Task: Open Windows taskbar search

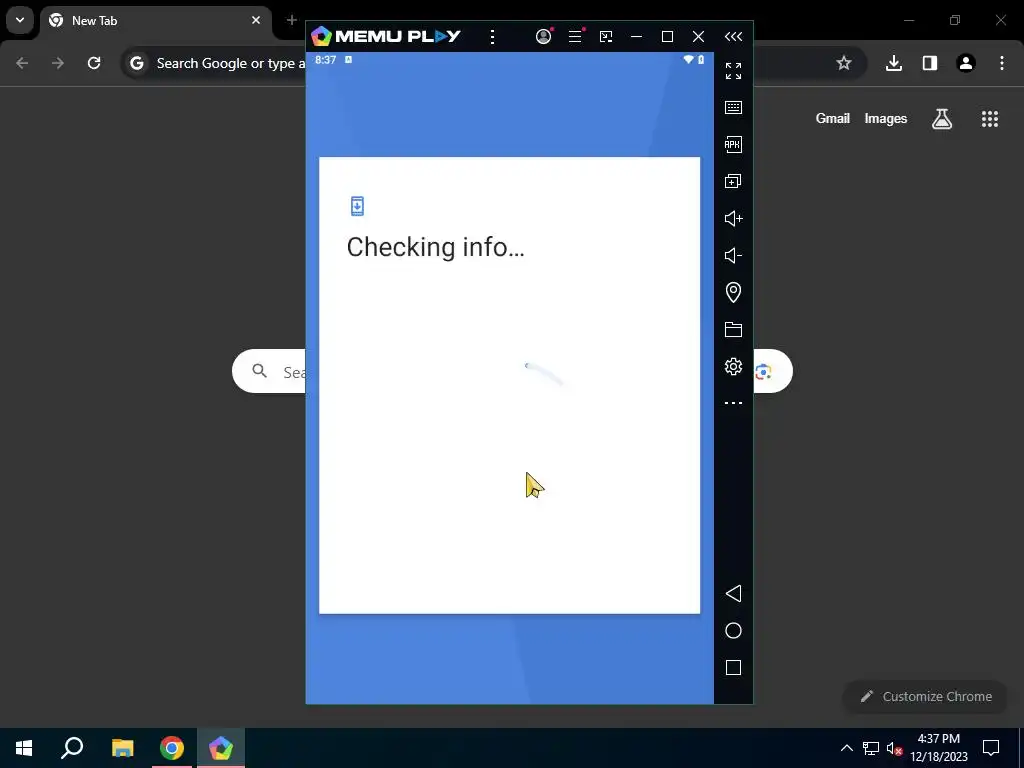Action: (72, 748)
